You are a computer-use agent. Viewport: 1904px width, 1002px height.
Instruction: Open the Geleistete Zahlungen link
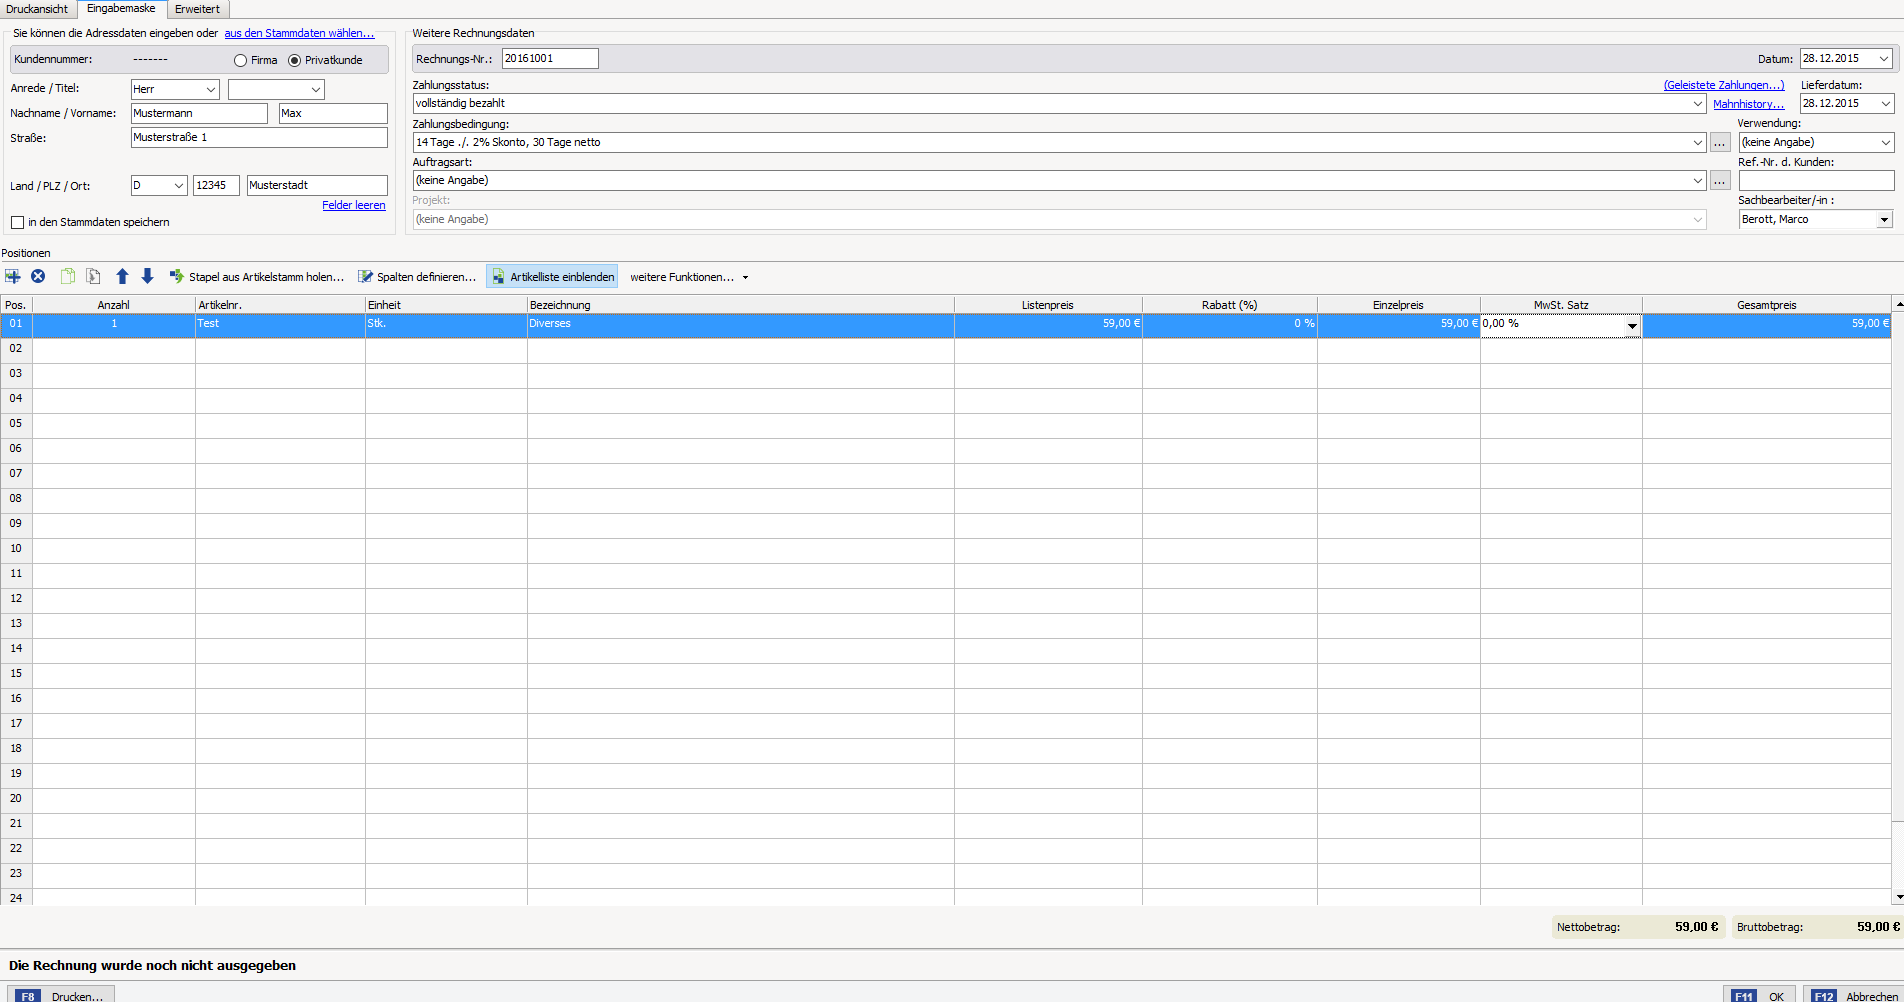coord(1724,85)
